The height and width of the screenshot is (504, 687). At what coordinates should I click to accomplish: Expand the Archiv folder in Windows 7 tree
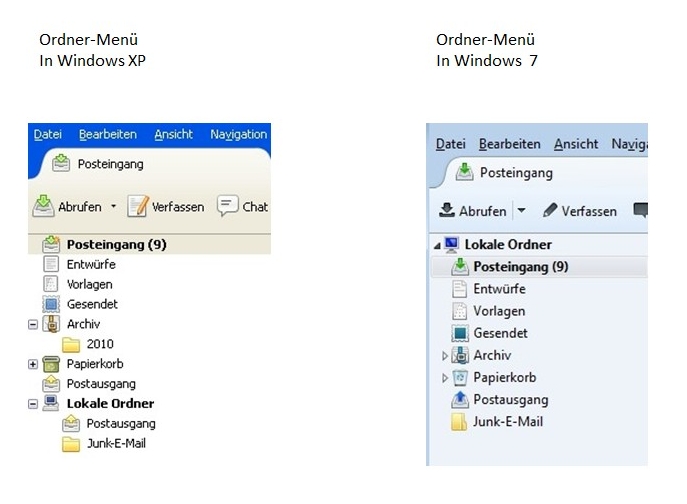(445, 356)
